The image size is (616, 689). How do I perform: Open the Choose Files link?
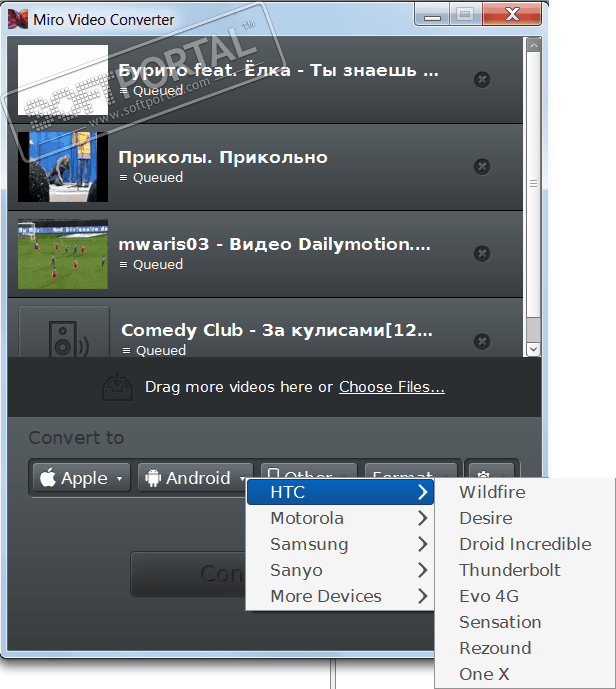point(391,387)
